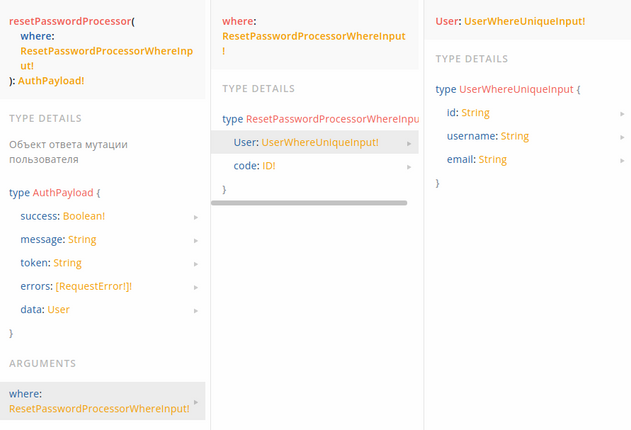Viewport: 631px width, 430px height.
Task: Click the AuthPayload! return type link
Action: (x=51, y=81)
